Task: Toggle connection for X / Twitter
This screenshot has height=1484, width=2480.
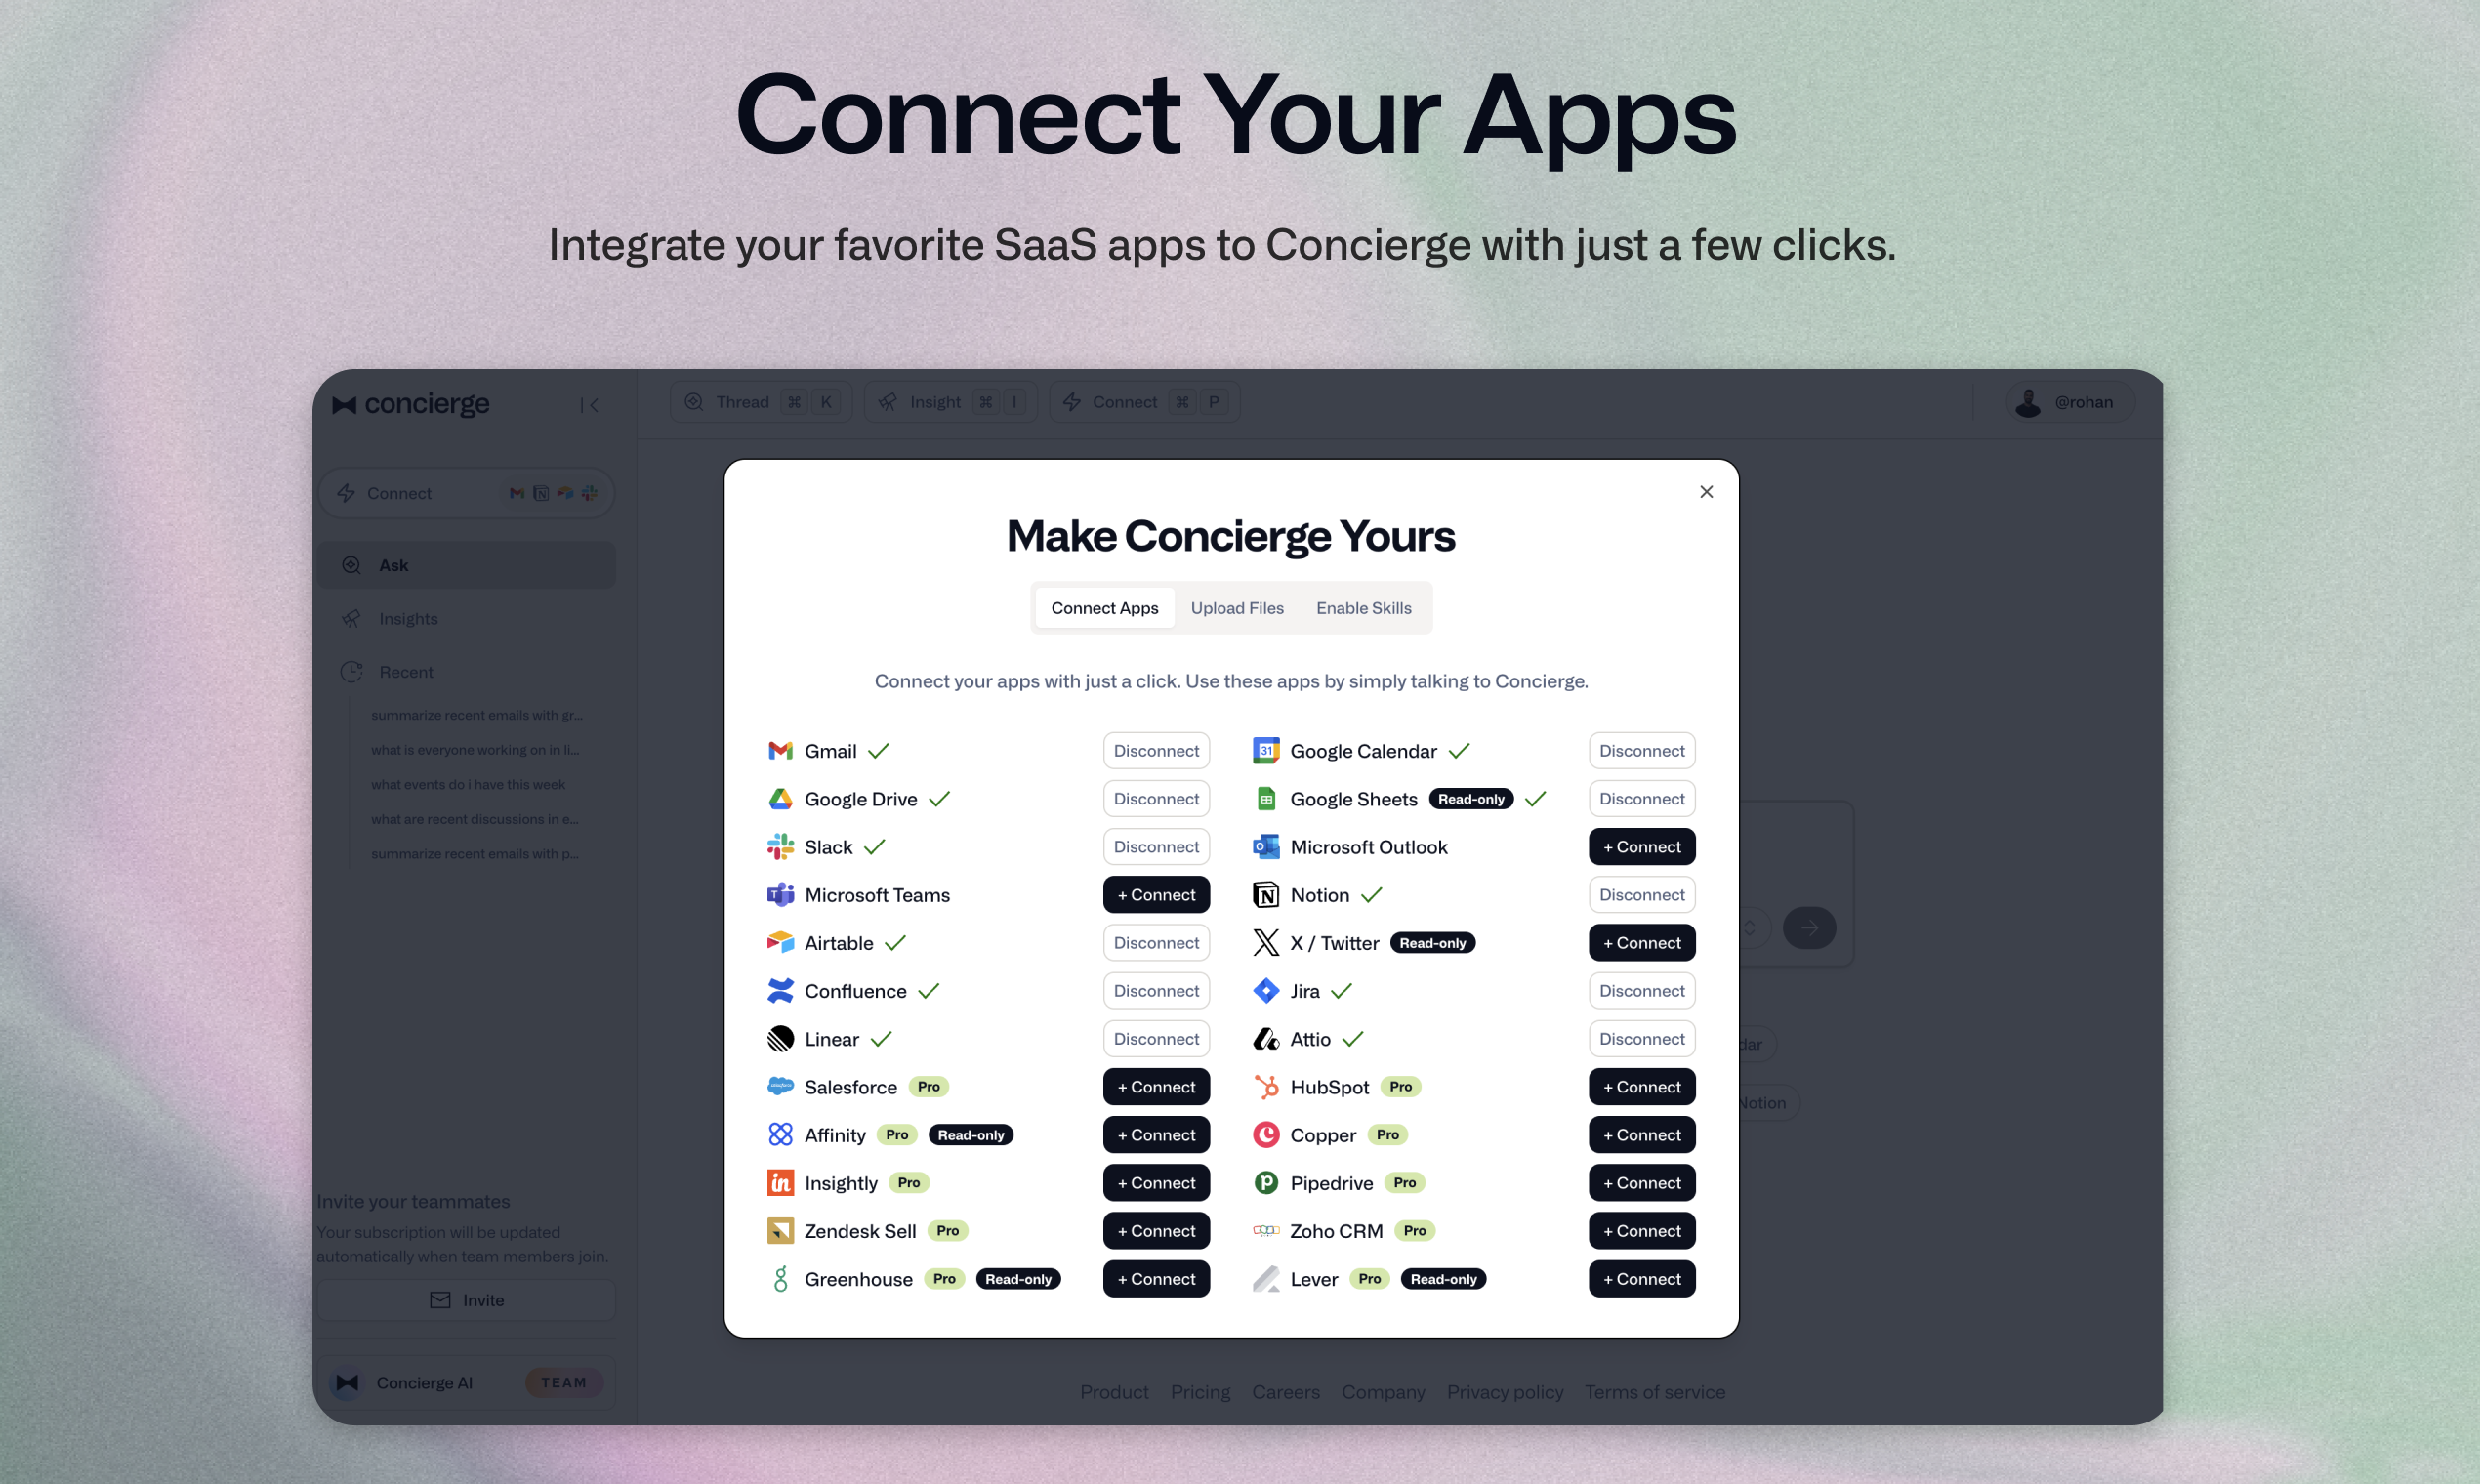Action: [1639, 941]
